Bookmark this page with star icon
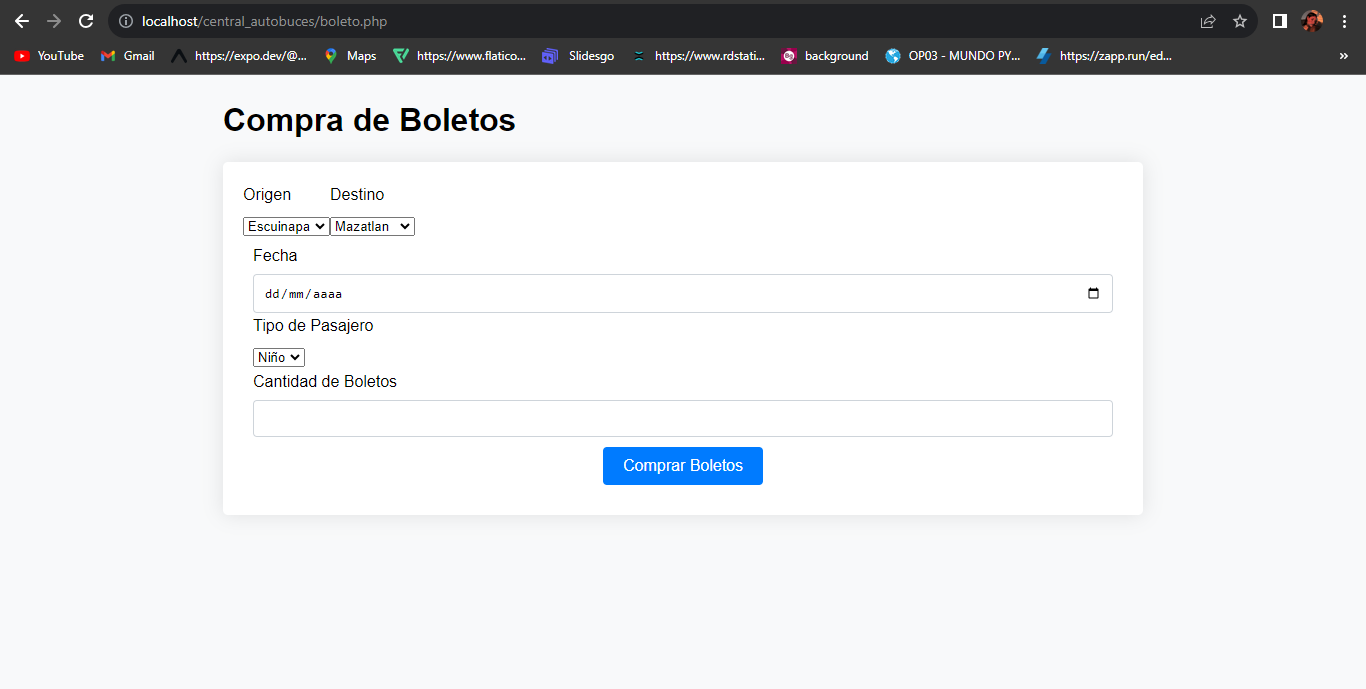 [1240, 21]
